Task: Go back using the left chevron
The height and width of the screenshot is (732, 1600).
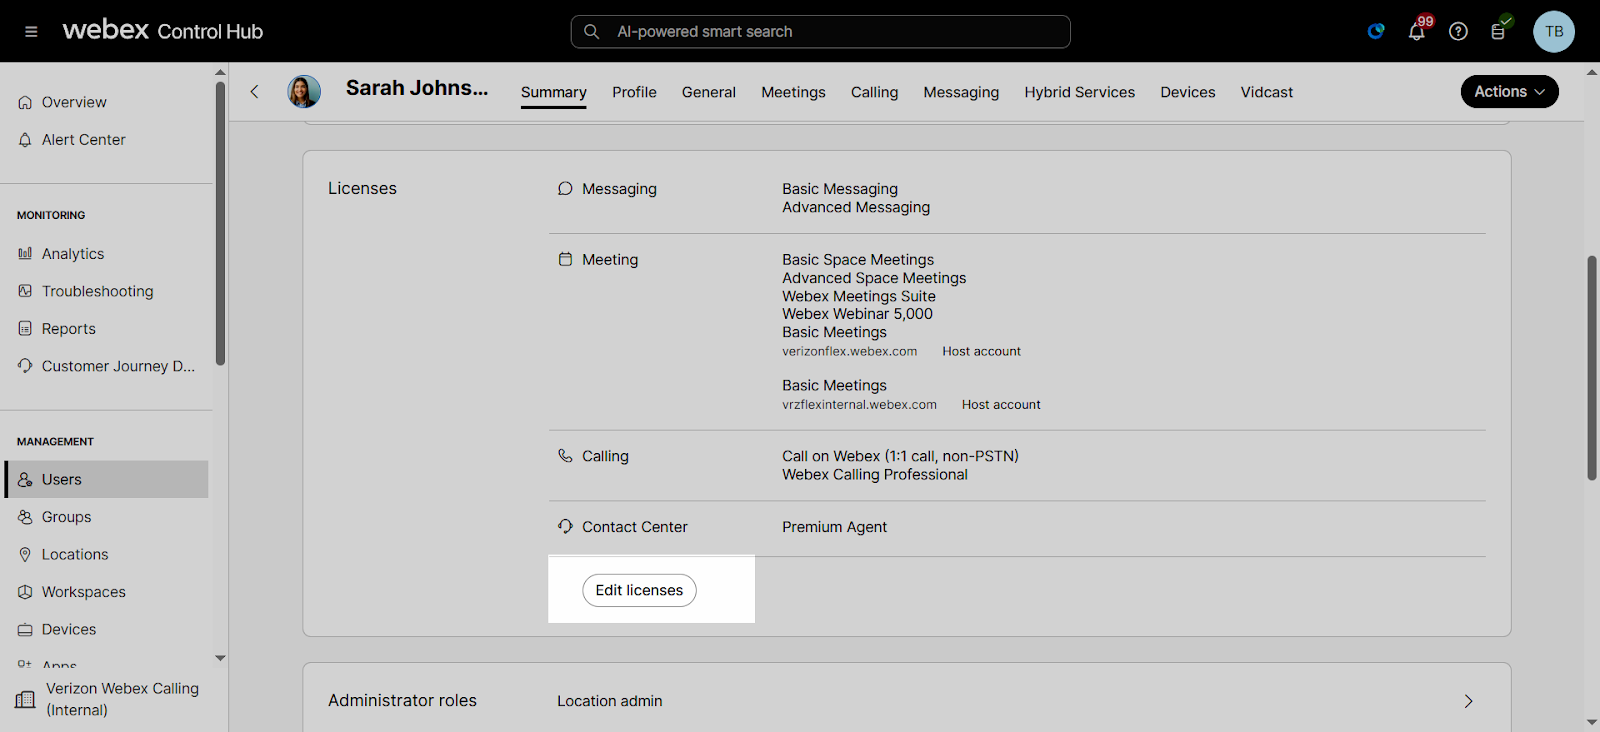Action: point(254,92)
